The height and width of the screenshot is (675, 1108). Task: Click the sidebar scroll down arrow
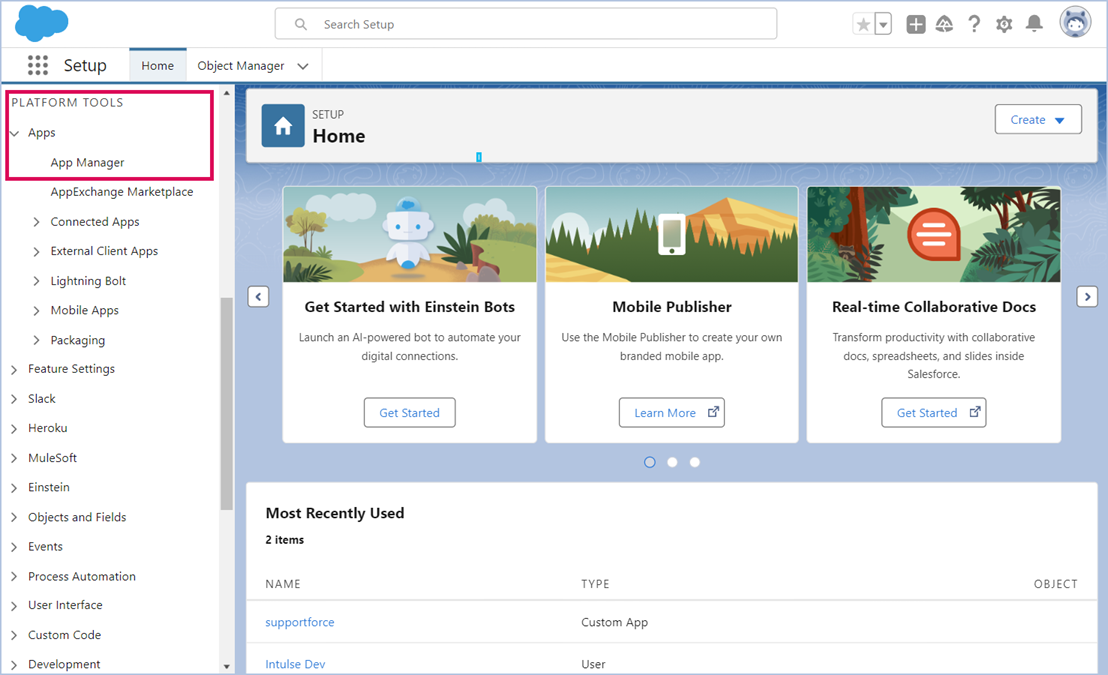pyautogui.click(x=227, y=667)
